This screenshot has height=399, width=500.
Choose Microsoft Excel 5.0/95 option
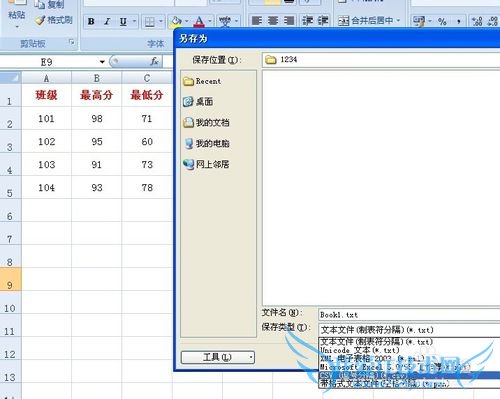tap(410, 367)
